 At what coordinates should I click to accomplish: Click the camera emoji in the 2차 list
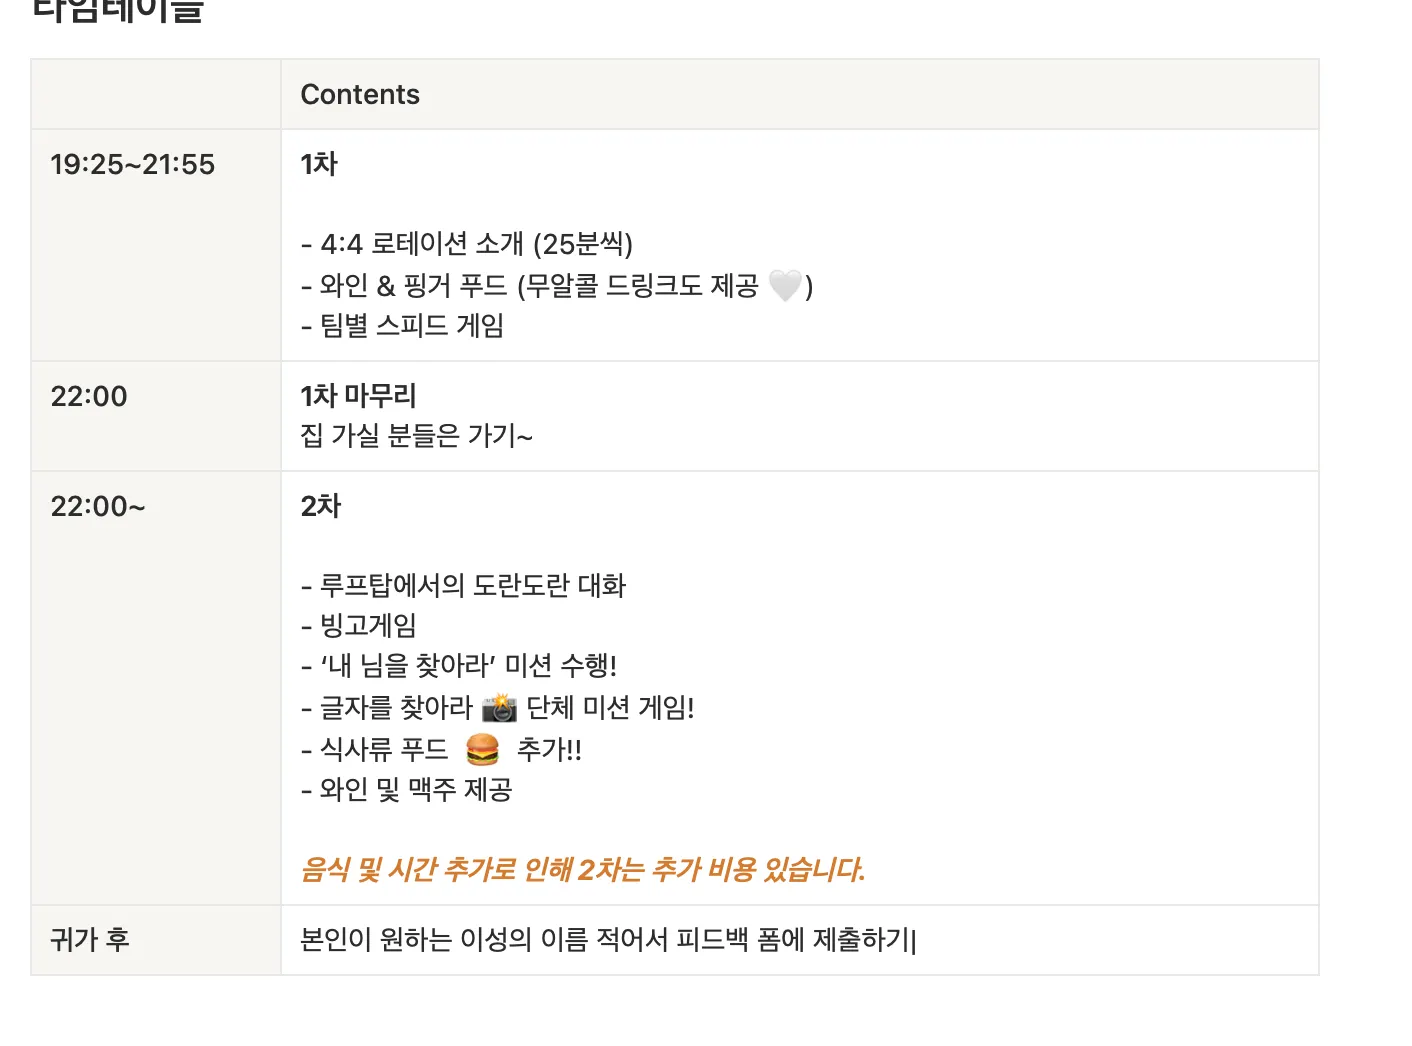499,708
